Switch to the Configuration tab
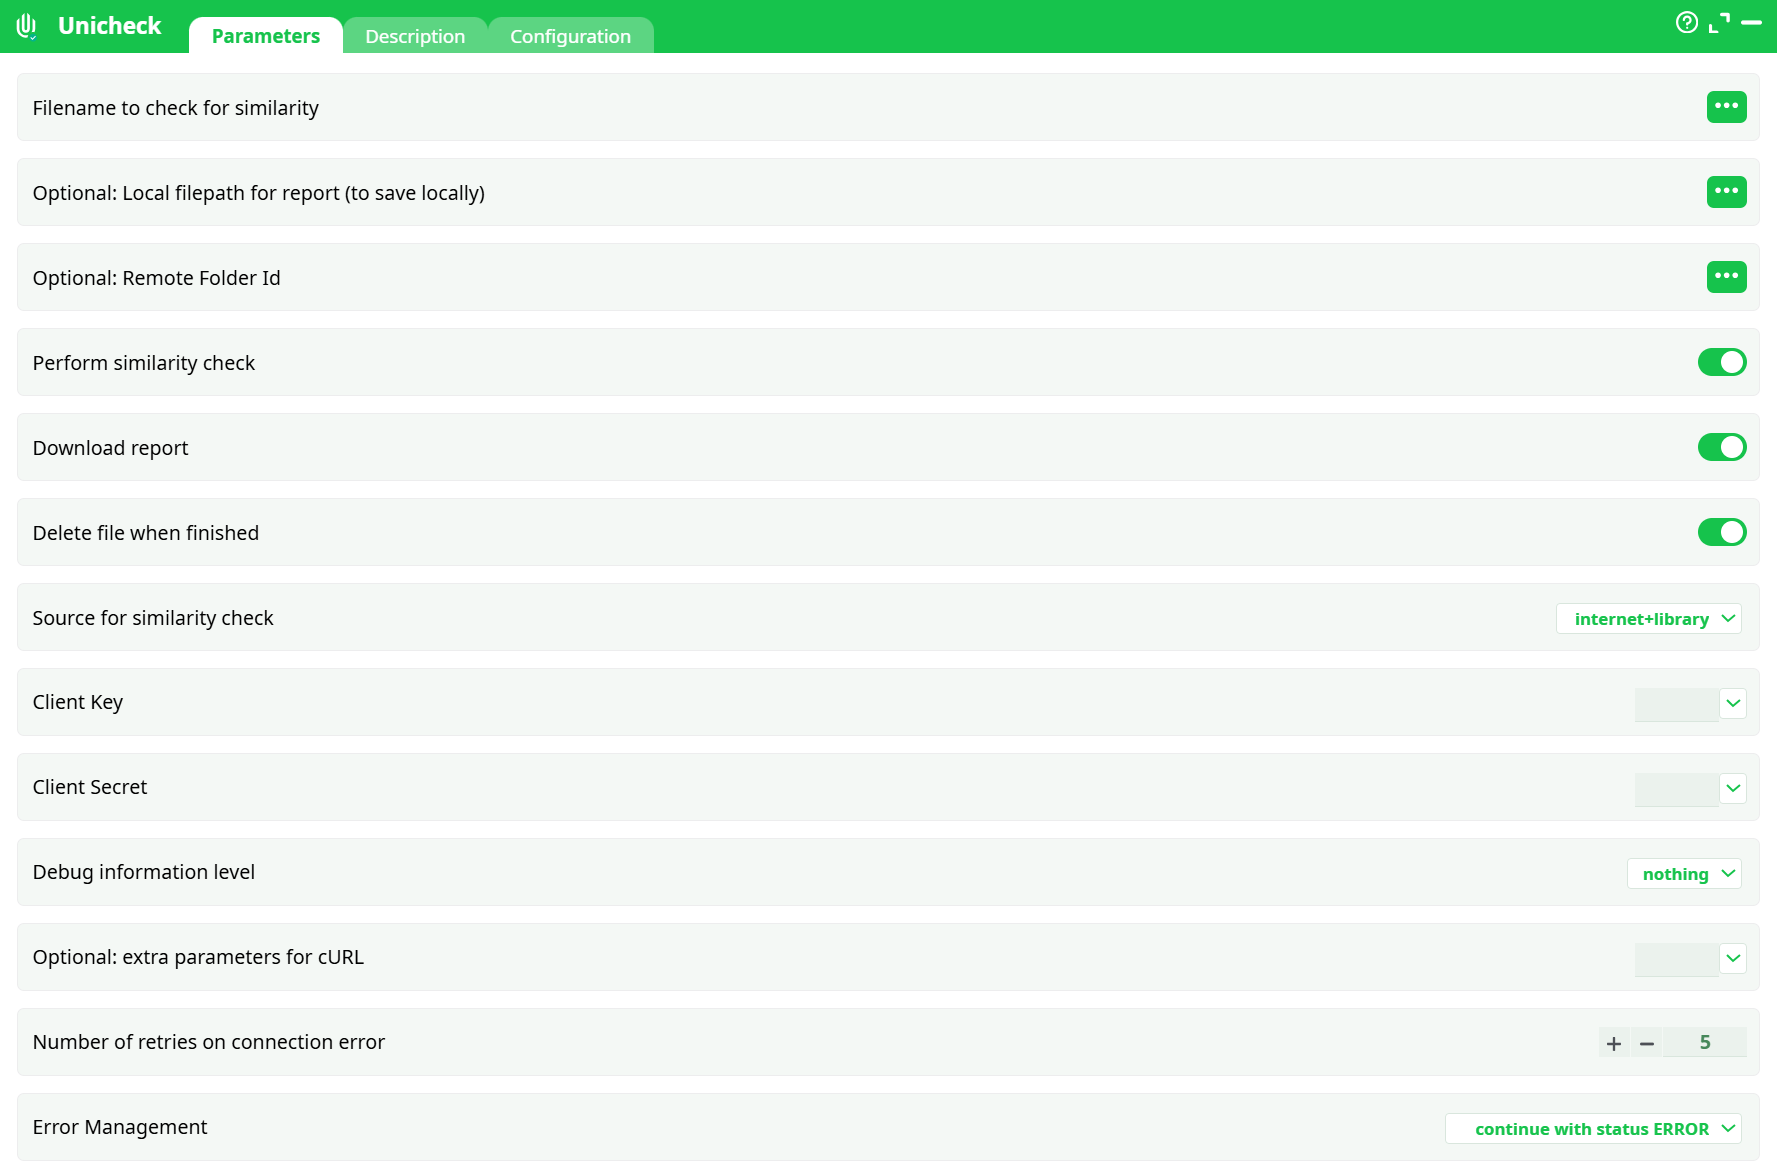1777x1167 pixels. click(570, 36)
